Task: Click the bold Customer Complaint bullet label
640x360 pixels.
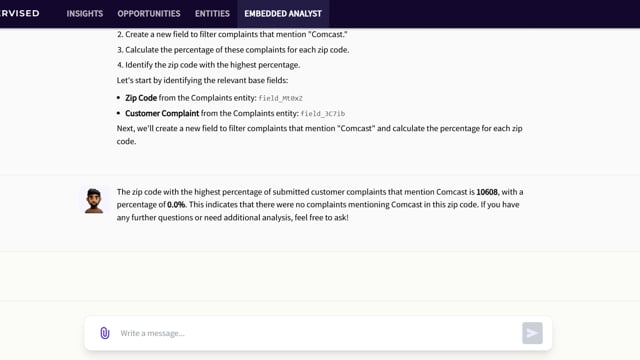Action: pyautogui.click(x=162, y=113)
